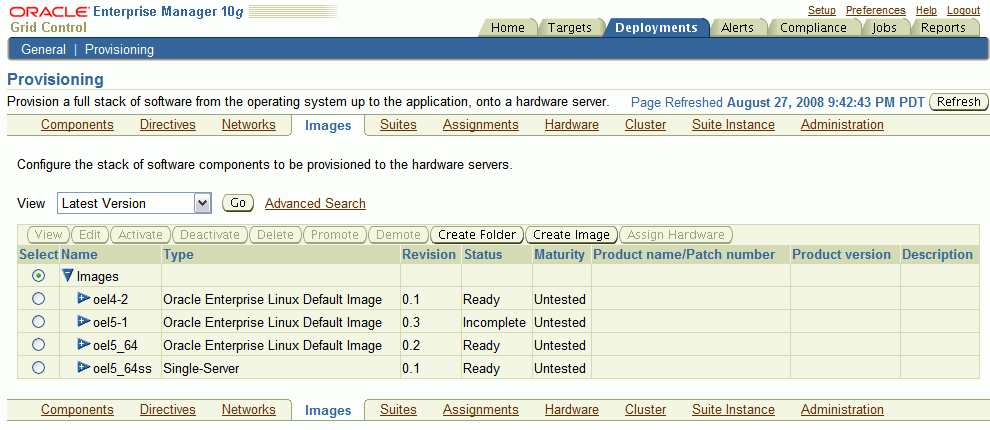The image size is (990, 430).
Task: Select the Images root radio button
Action: [x=39, y=276]
